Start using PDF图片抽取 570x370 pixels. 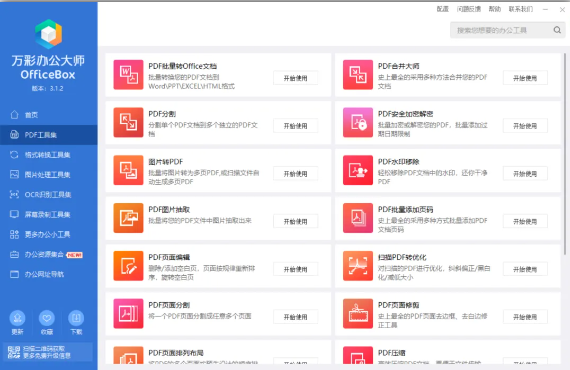click(296, 221)
